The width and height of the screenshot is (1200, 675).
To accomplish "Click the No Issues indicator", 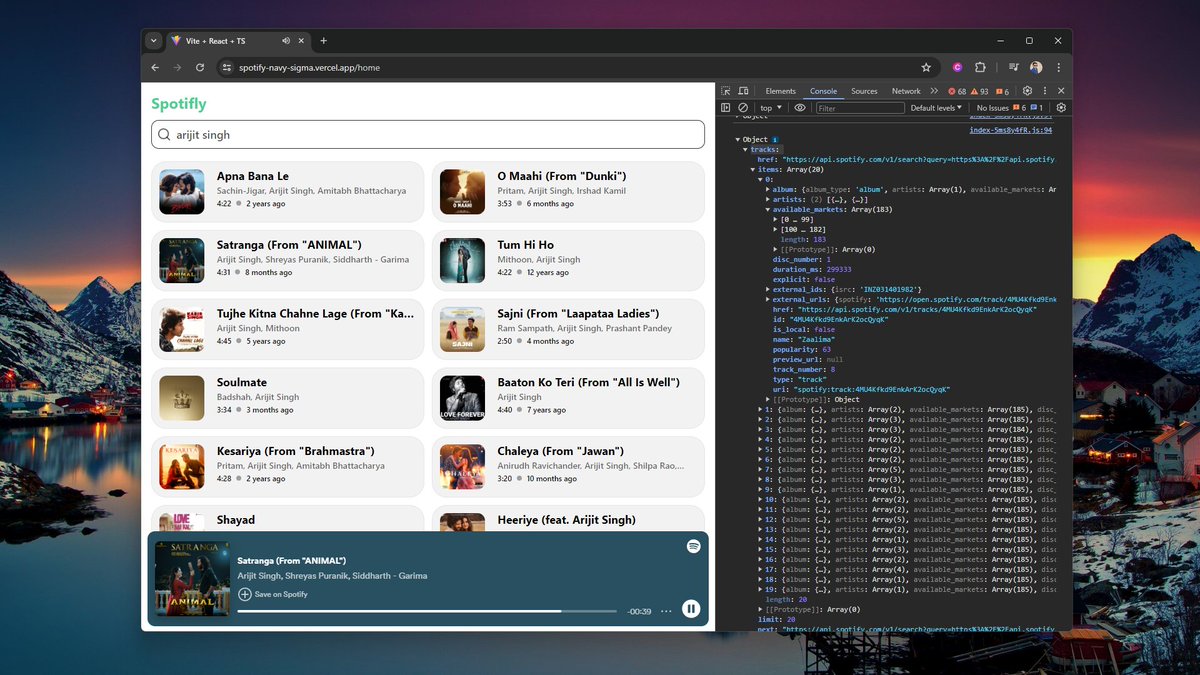I will pos(993,108).
